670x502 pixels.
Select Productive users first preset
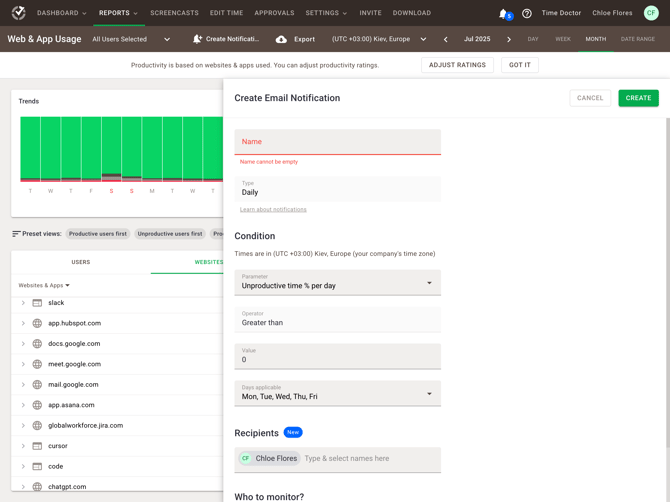pyautogui.click(x=98, y=234)
